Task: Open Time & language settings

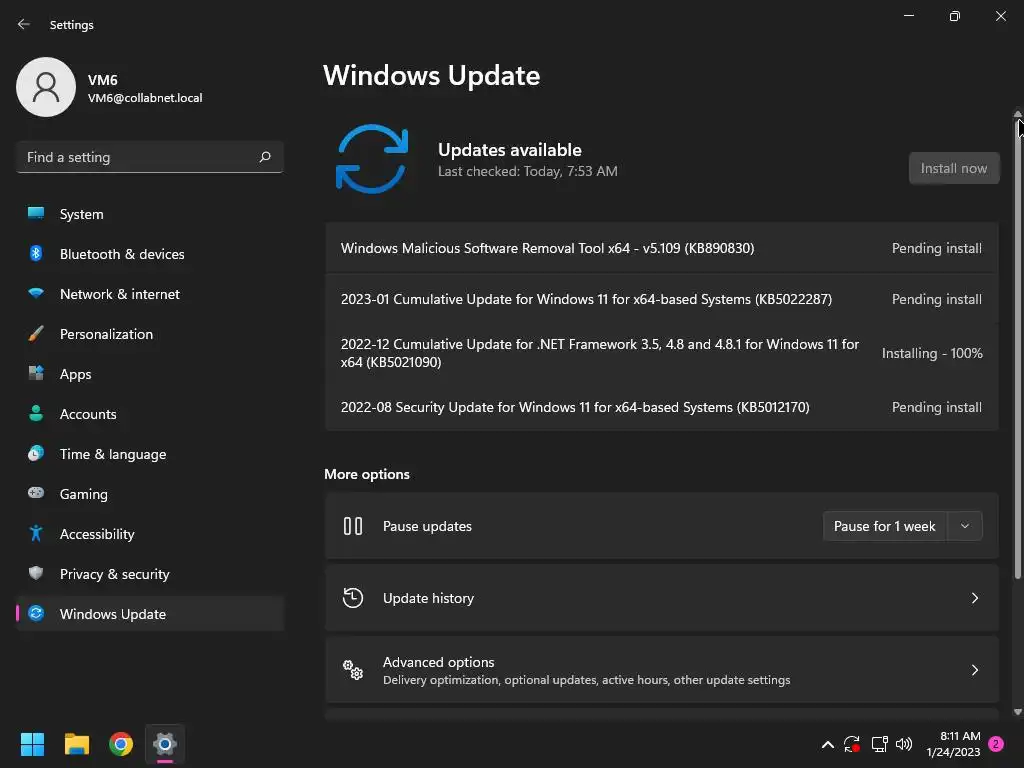Action: (x=150, y=454)
